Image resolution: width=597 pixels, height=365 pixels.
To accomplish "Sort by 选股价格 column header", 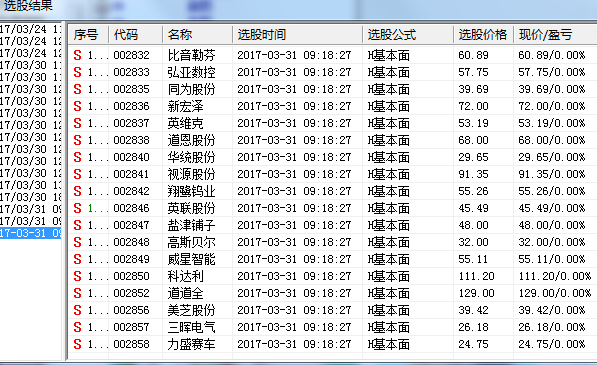I will (484, 35).
